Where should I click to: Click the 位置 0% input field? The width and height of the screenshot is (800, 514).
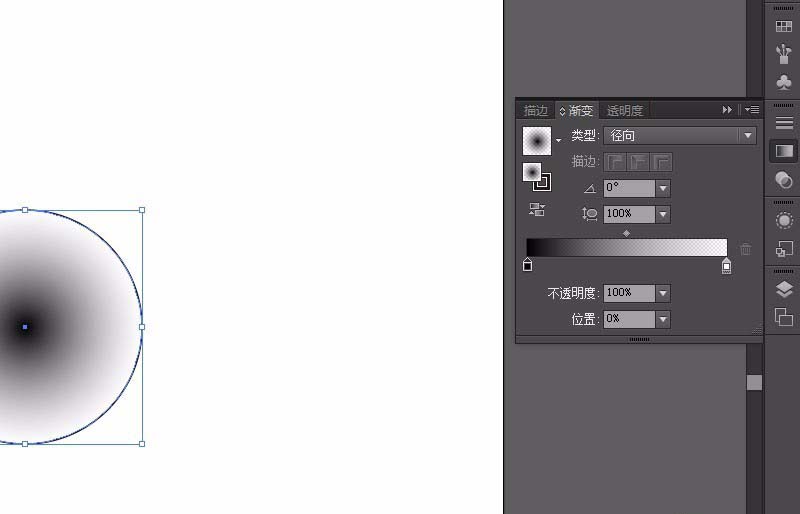click(629, 320)
